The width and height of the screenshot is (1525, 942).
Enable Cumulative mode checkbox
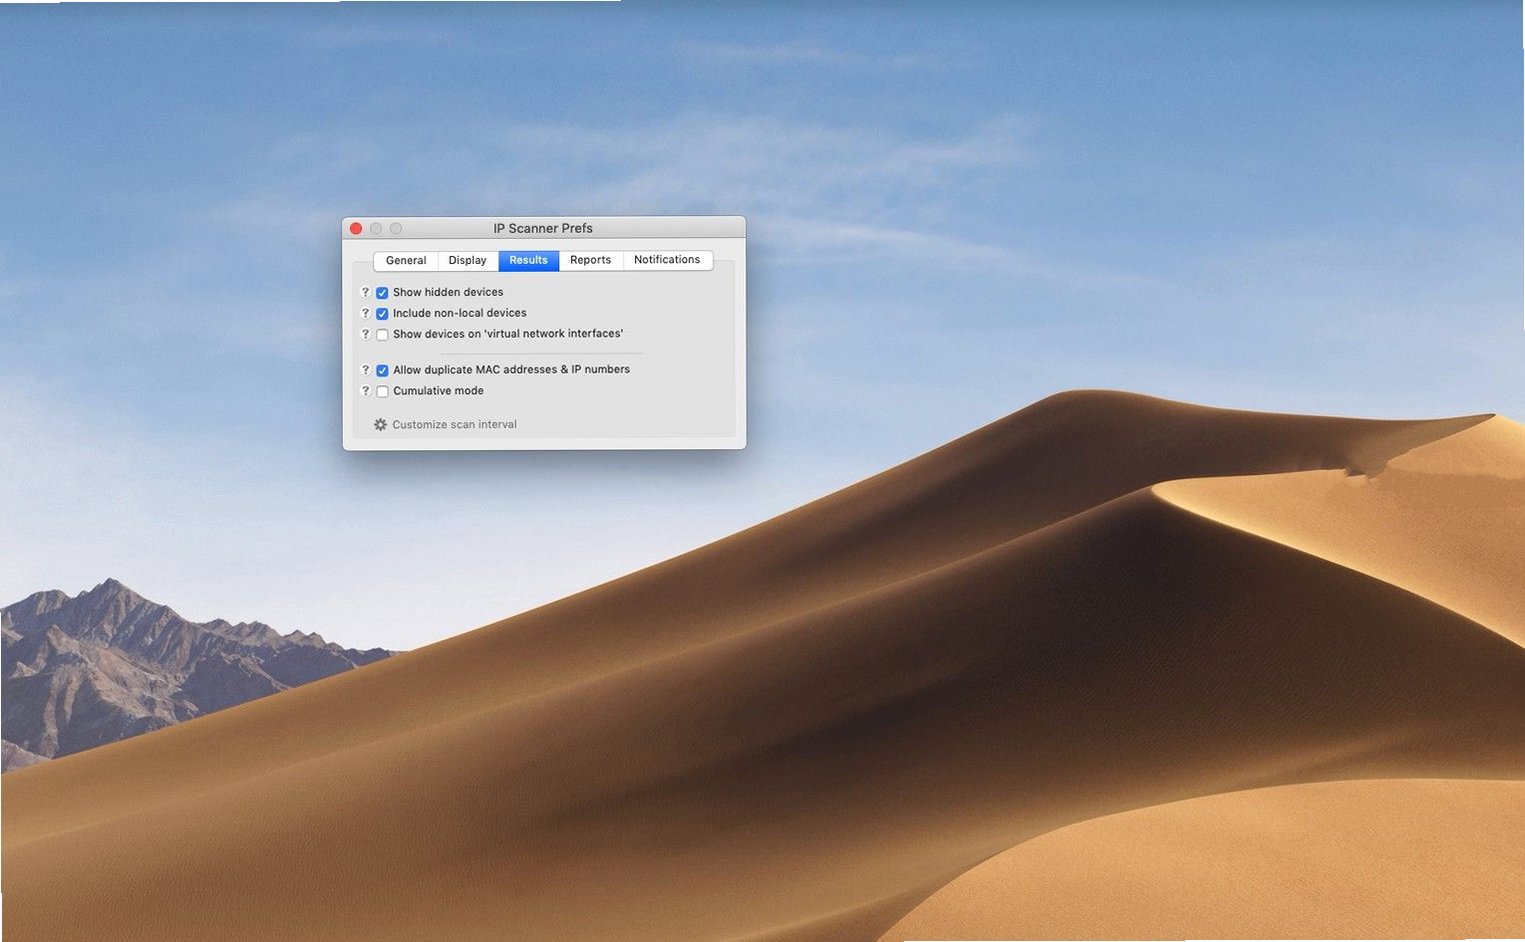(382, 392)
